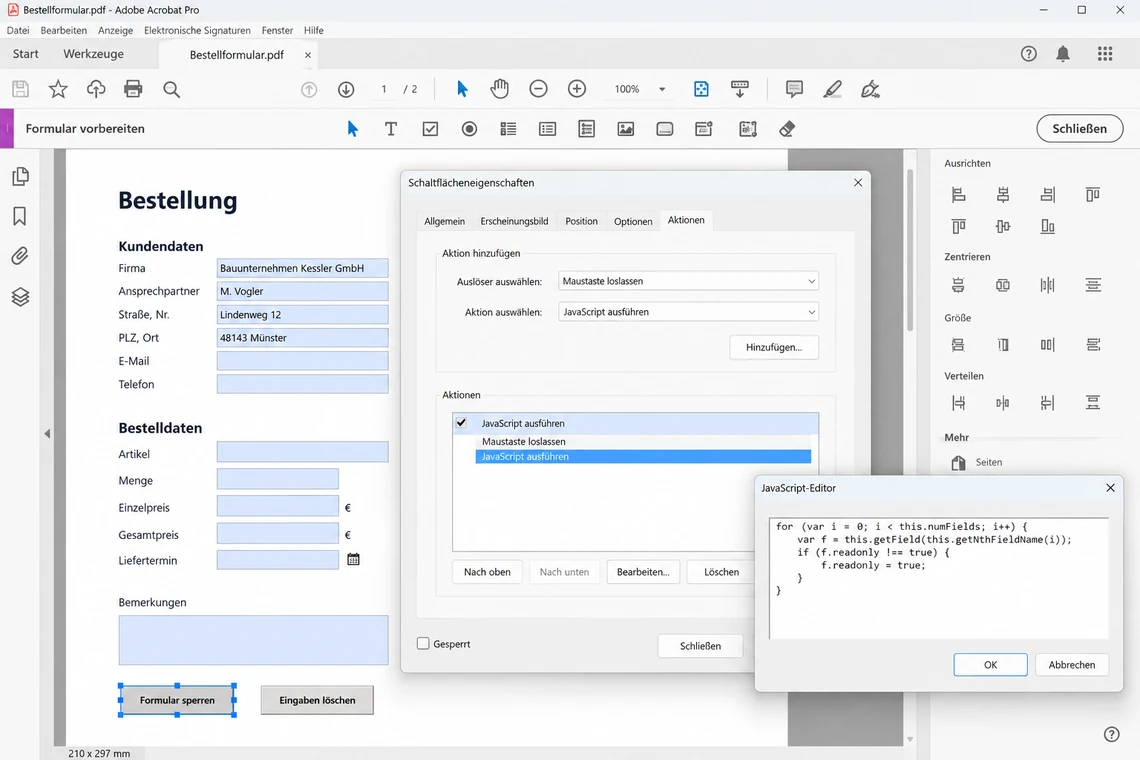
Task: Click the Bearbeiten... button
Action: [x=643, y=572]
